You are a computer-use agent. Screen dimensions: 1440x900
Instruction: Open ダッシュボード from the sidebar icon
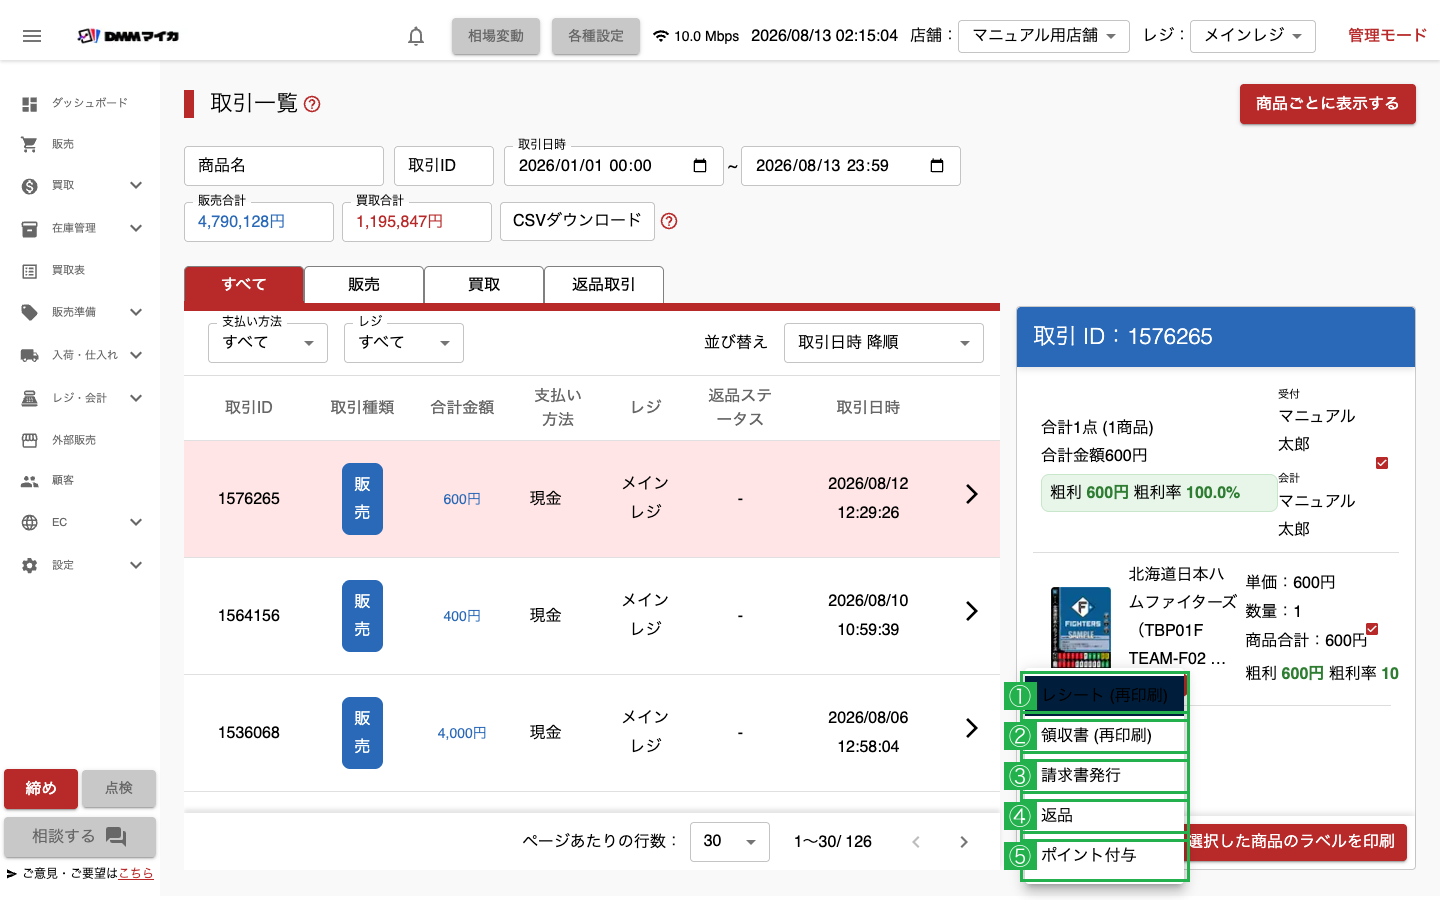30,103
